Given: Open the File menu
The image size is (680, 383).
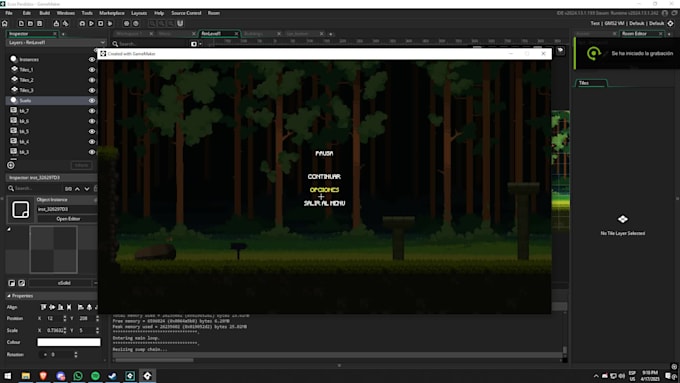Looking at the screenshot, I should click(x=9, y=13).
